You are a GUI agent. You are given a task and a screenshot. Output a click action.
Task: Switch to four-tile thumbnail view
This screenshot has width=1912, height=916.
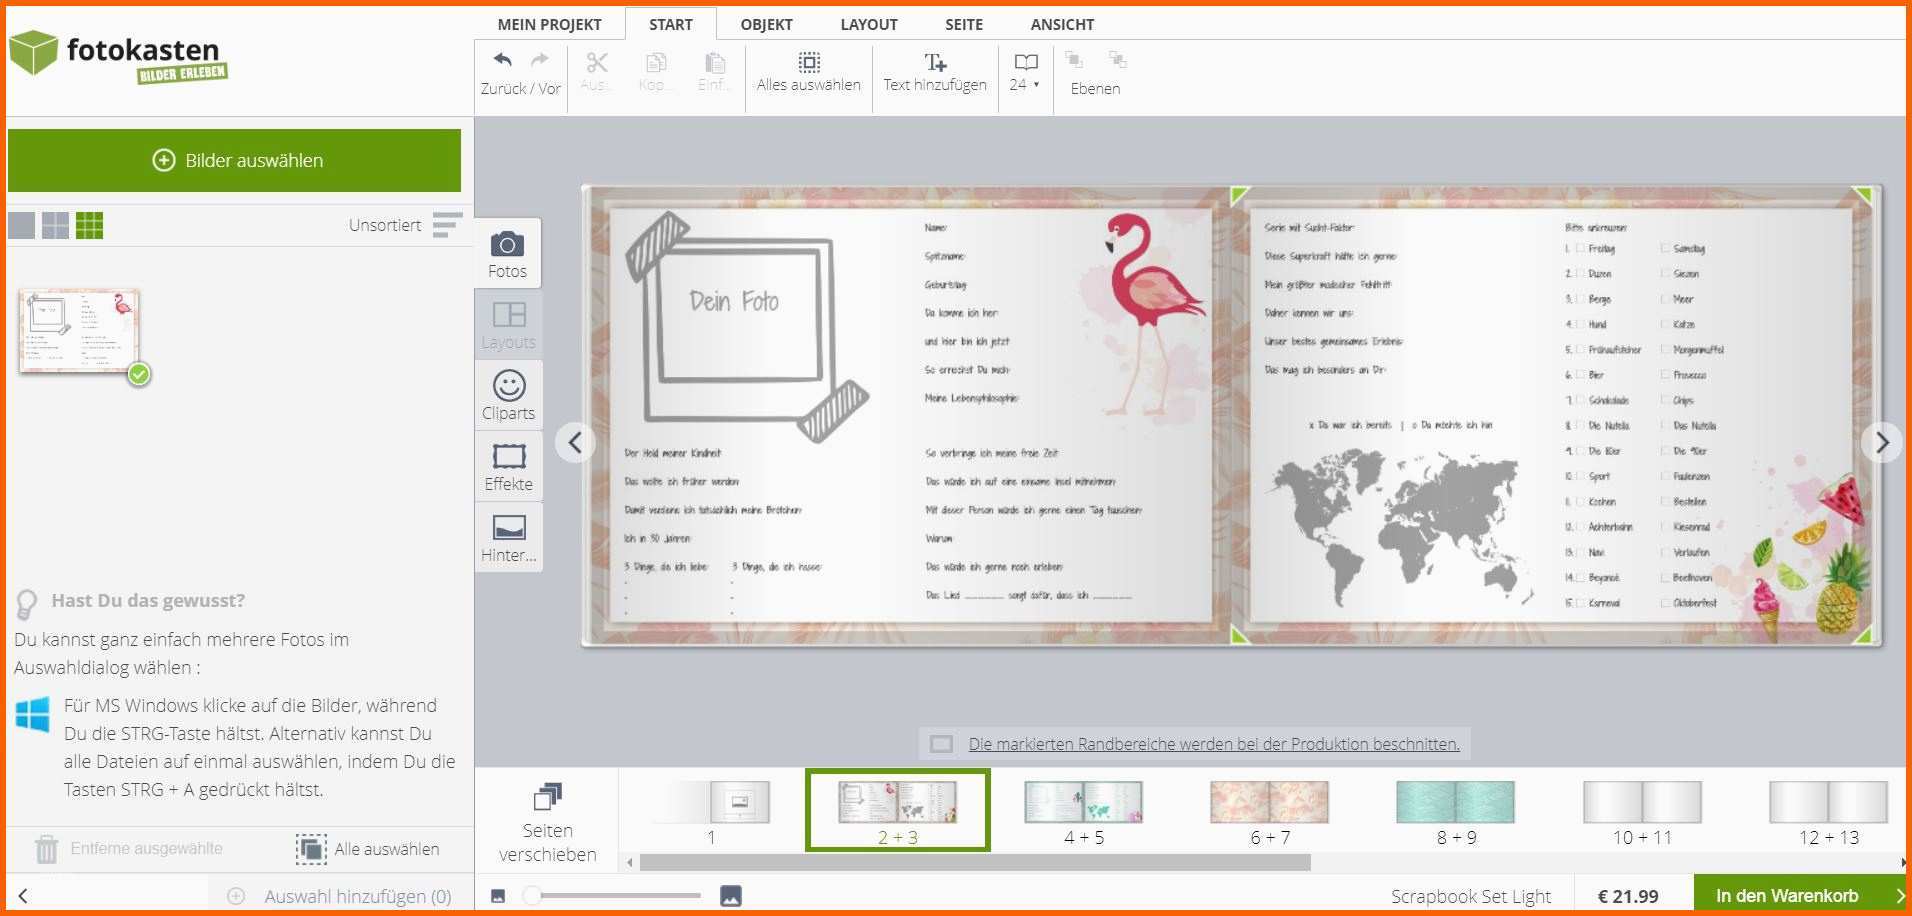(55, 226)
